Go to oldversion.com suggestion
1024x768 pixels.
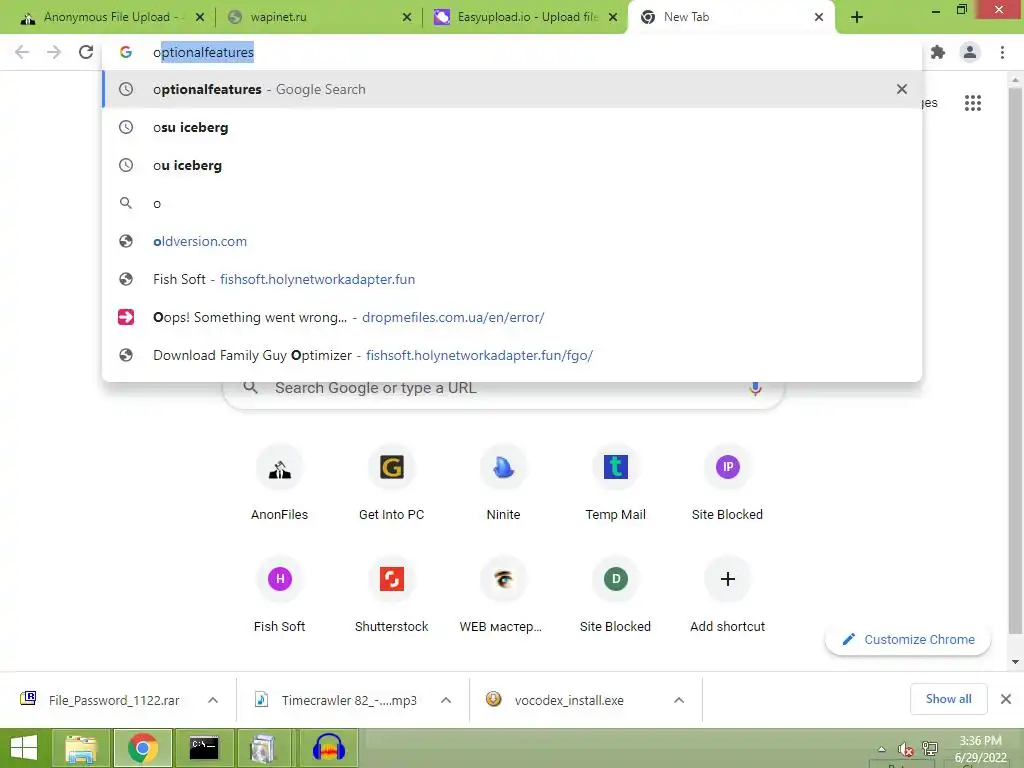coord(512,241)
